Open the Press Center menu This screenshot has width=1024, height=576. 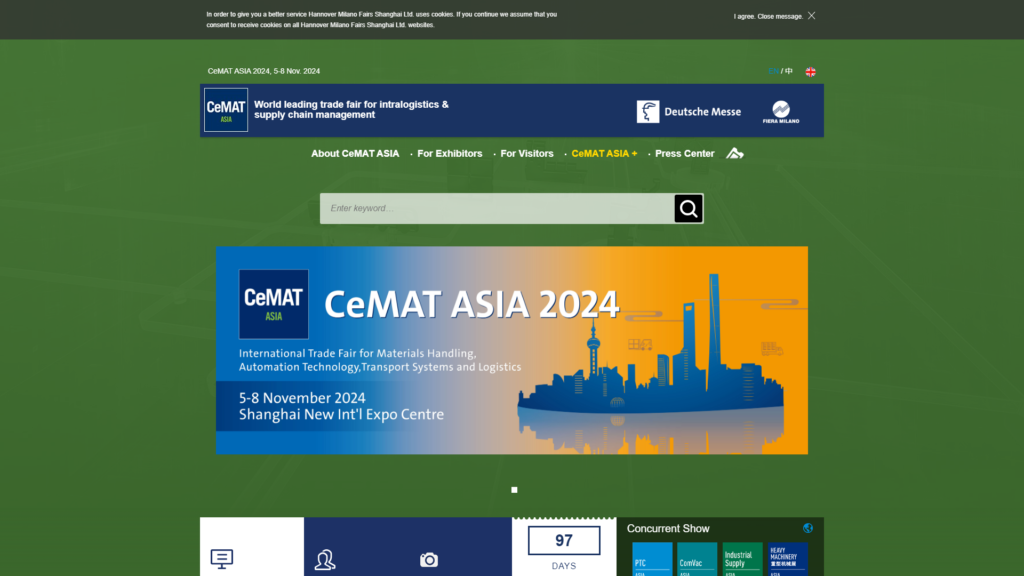684,153
